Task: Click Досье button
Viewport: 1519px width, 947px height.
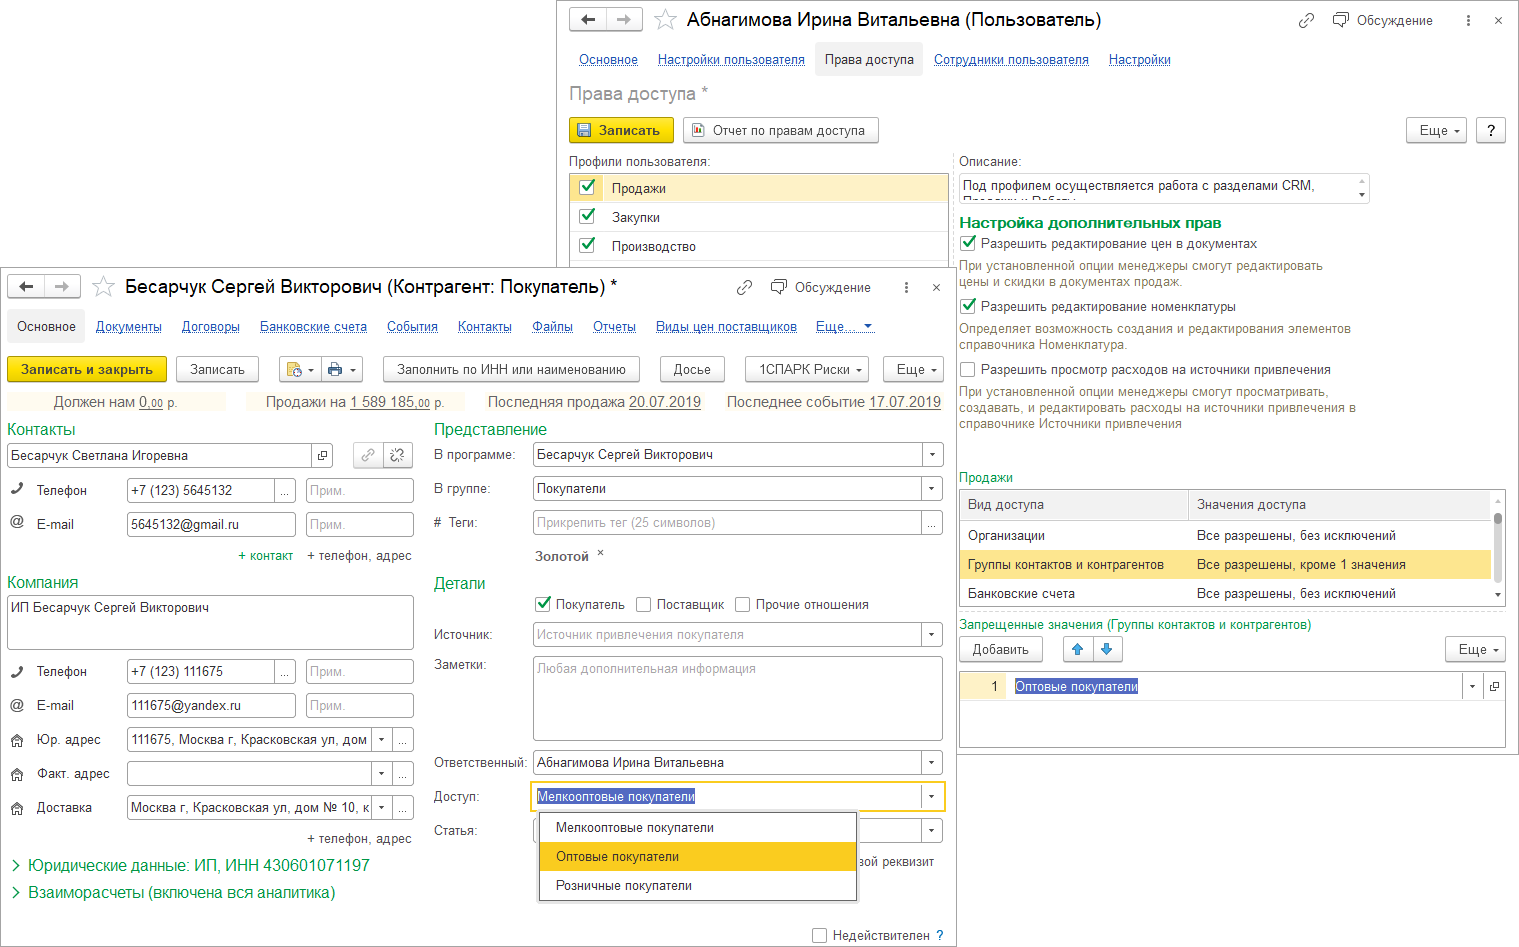Action: tap(692, 369)
